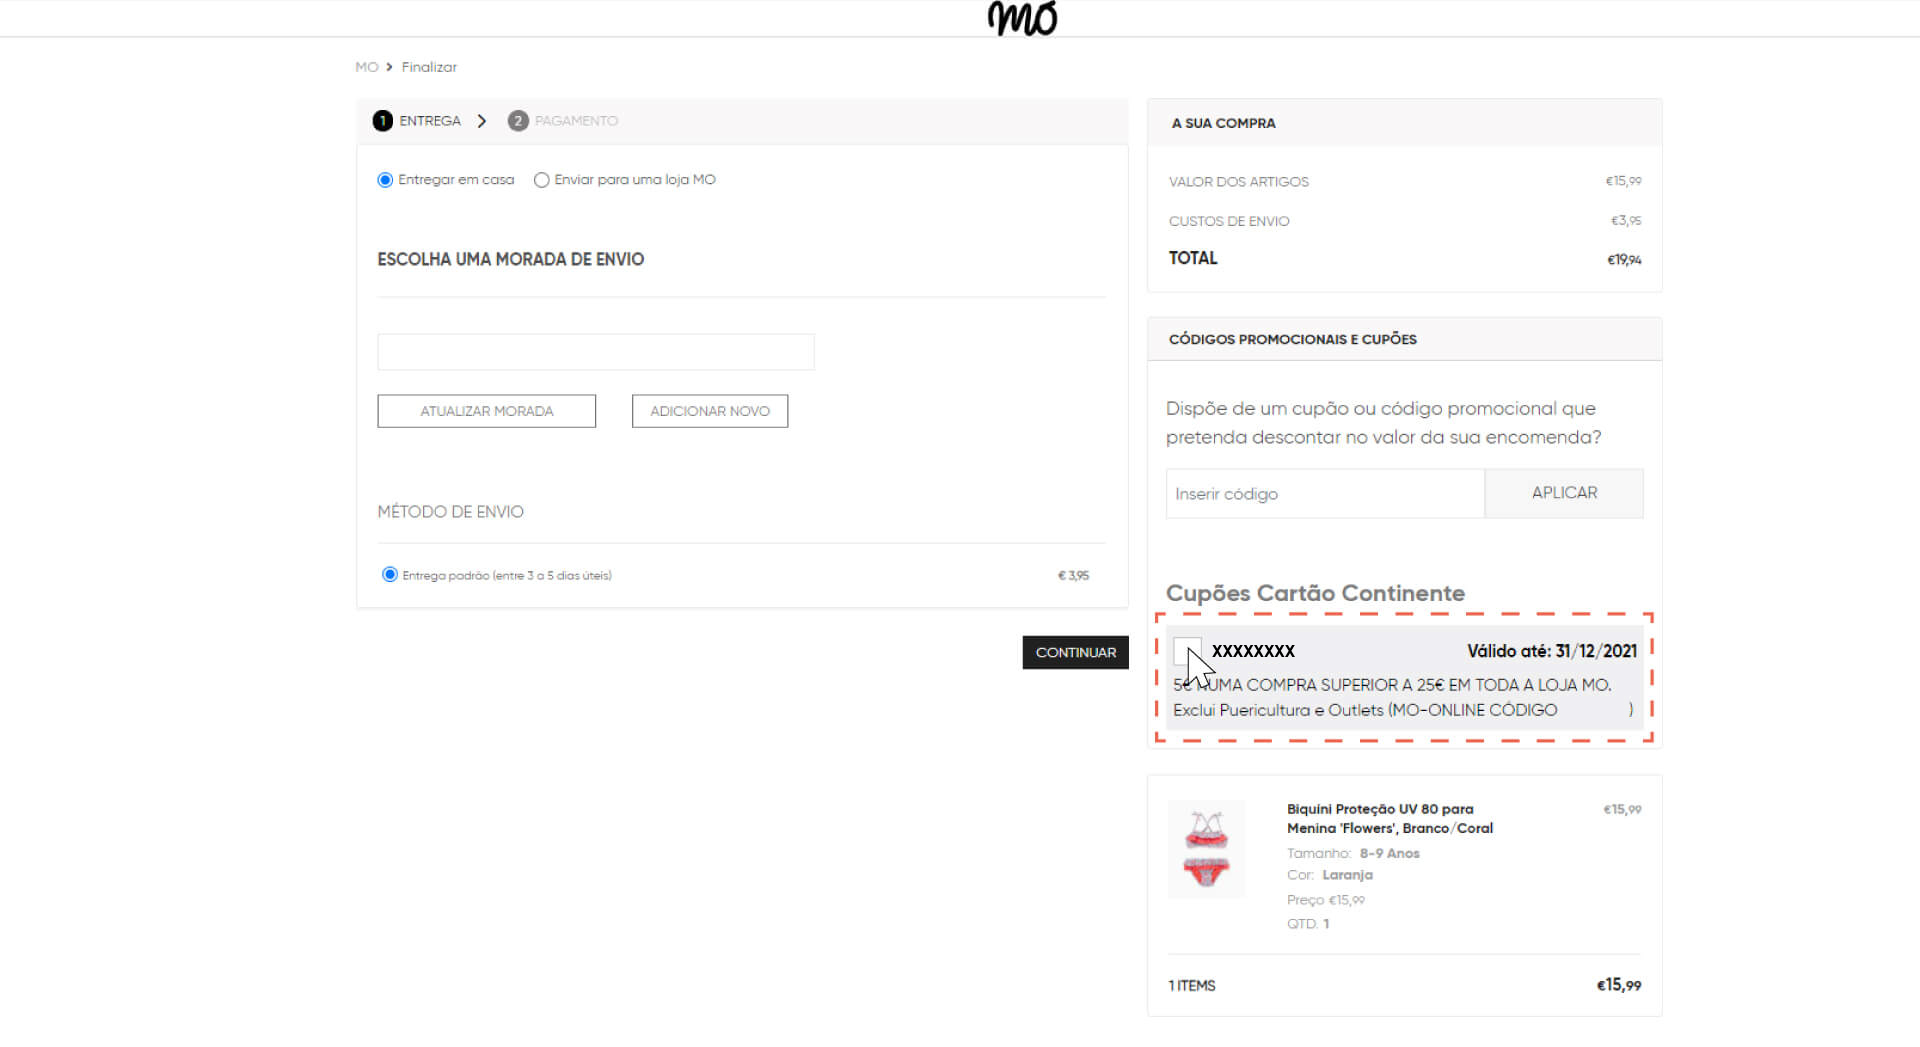Click the items subtotal €15,99 at bottom
The image size is (1920, 1047).
[1619, 985]
